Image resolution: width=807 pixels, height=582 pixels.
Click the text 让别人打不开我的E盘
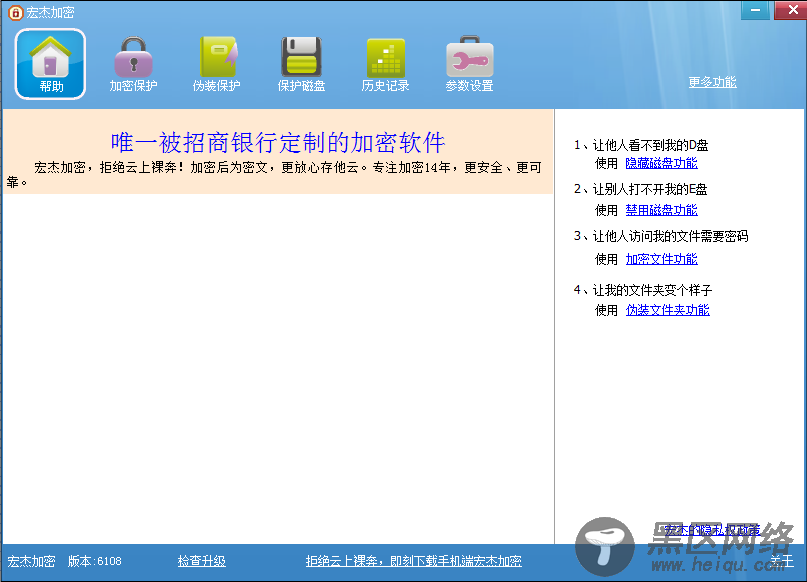pyautogui.click(x=650, y=189)
